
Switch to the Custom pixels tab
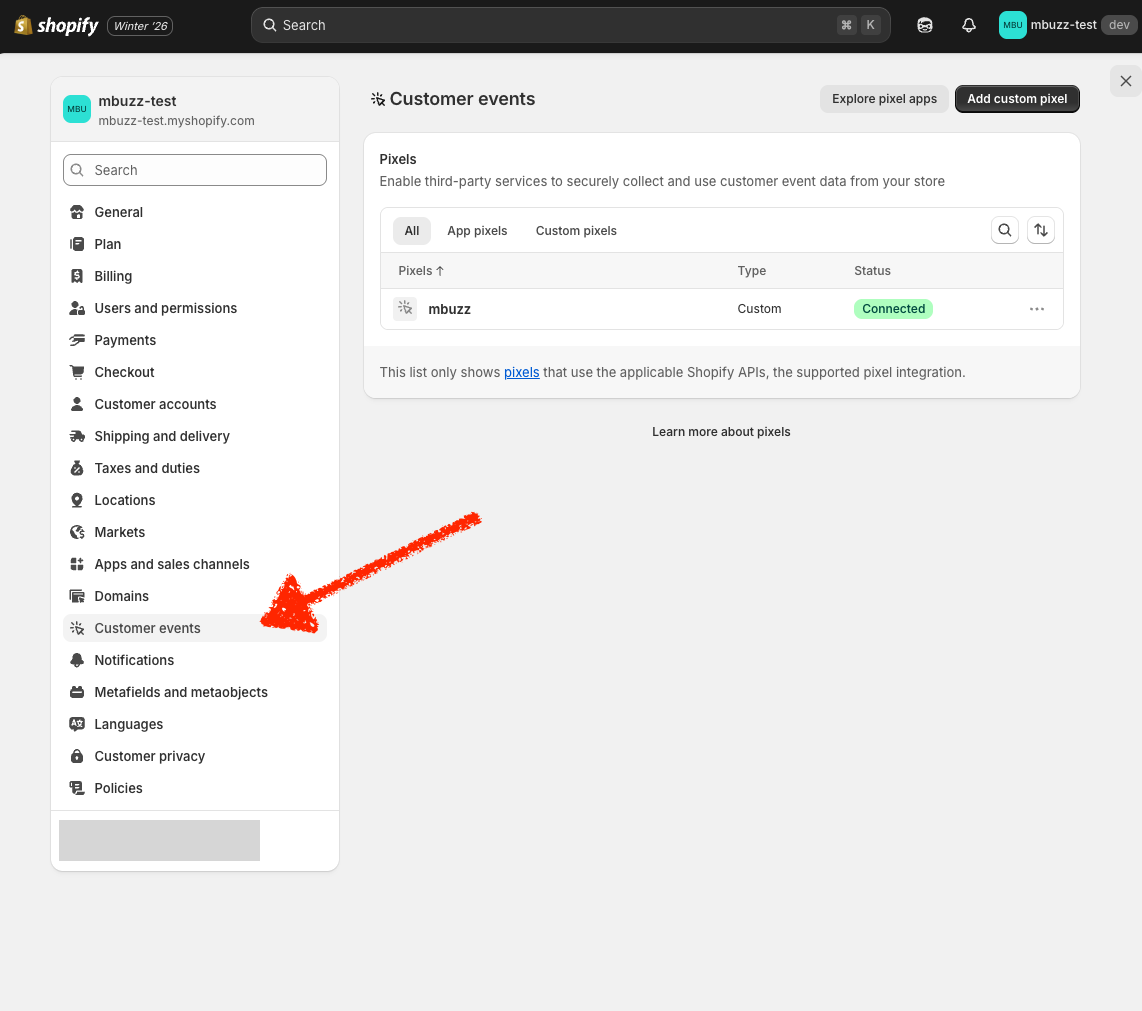pos(576,231)
